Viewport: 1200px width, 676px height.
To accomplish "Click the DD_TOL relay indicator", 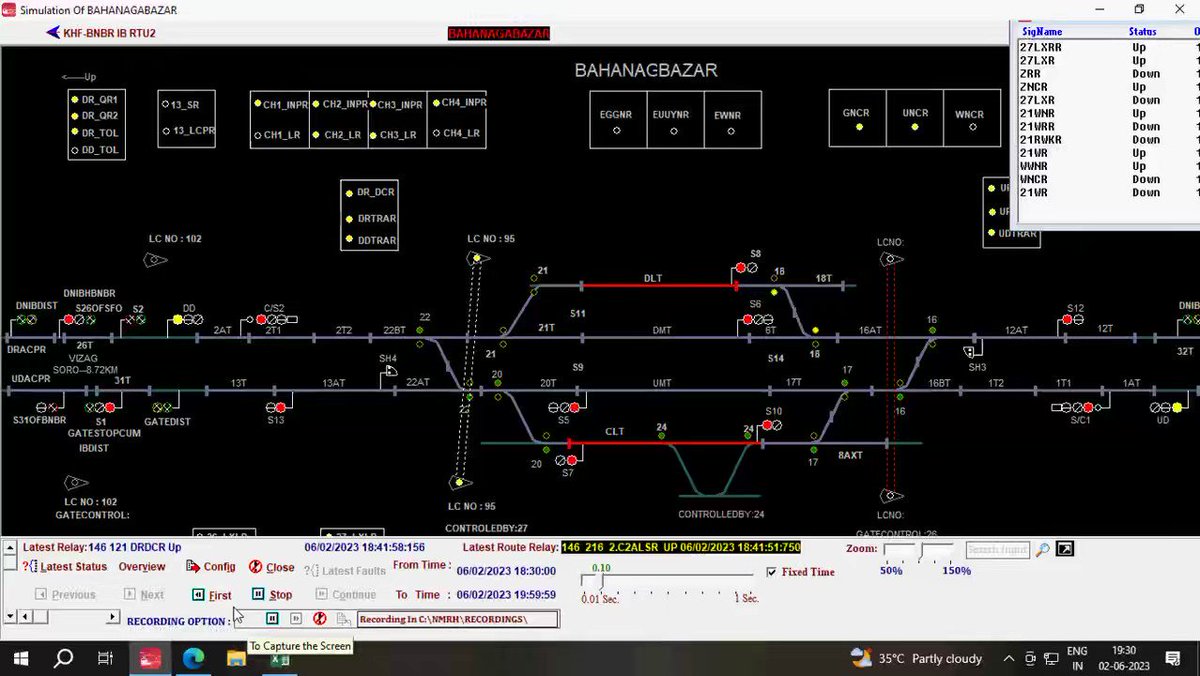I will pyautogui.click(x=74, y=151).
